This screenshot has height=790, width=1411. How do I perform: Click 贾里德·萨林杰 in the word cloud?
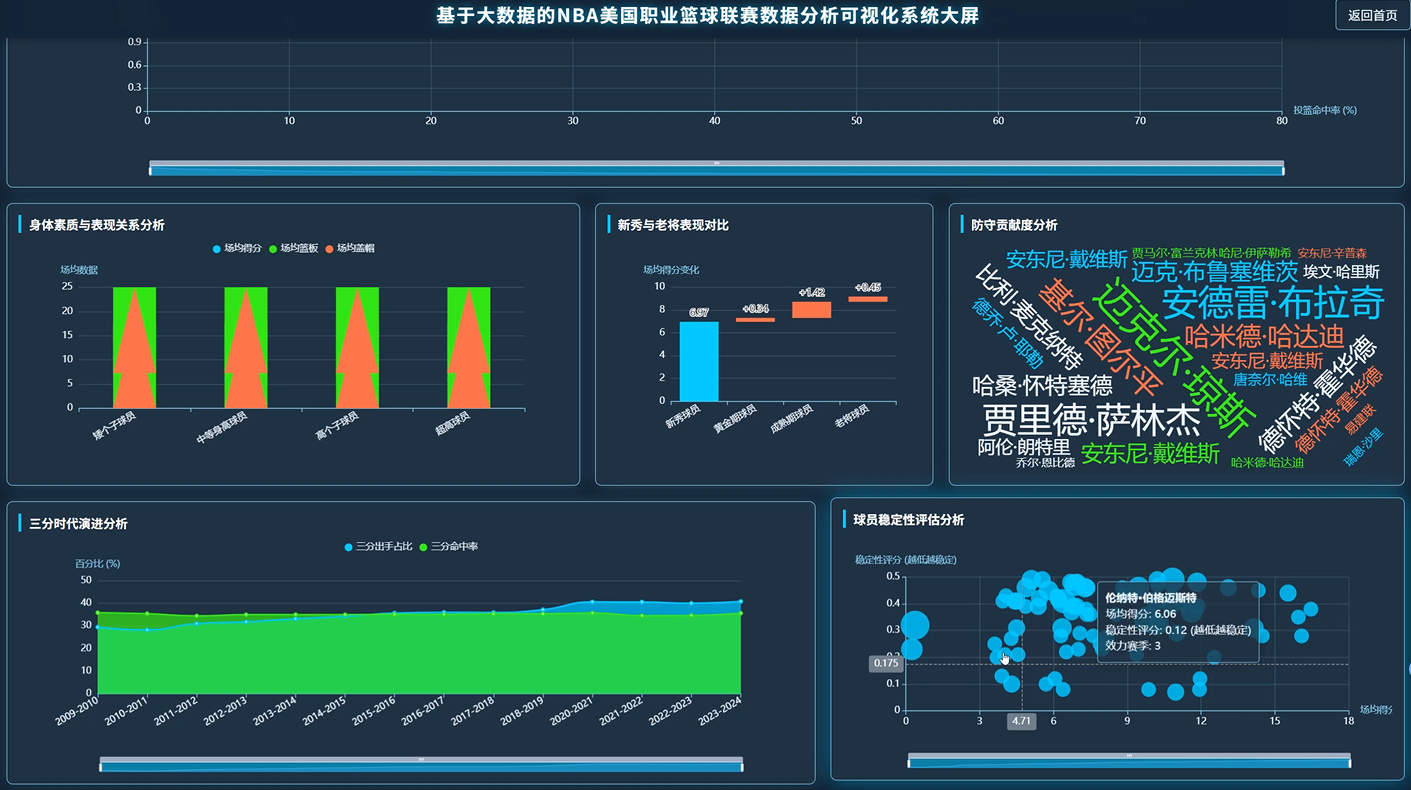tap(1092, 418)
